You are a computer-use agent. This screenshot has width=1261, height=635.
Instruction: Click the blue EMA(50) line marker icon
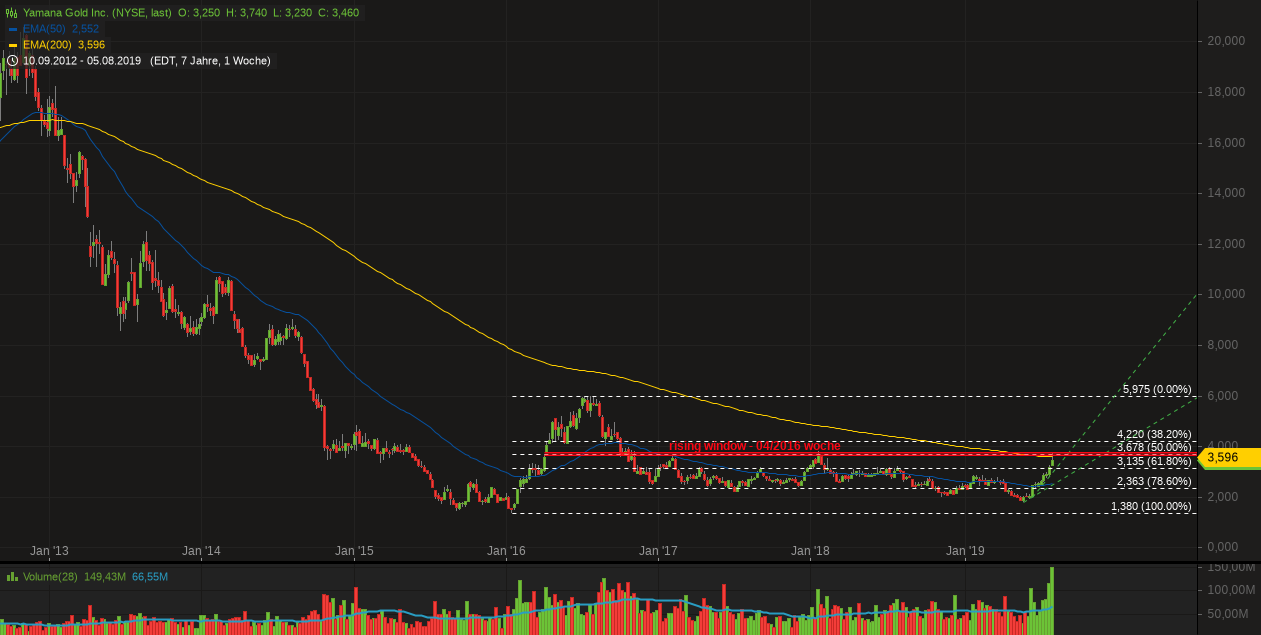point(14,29)
